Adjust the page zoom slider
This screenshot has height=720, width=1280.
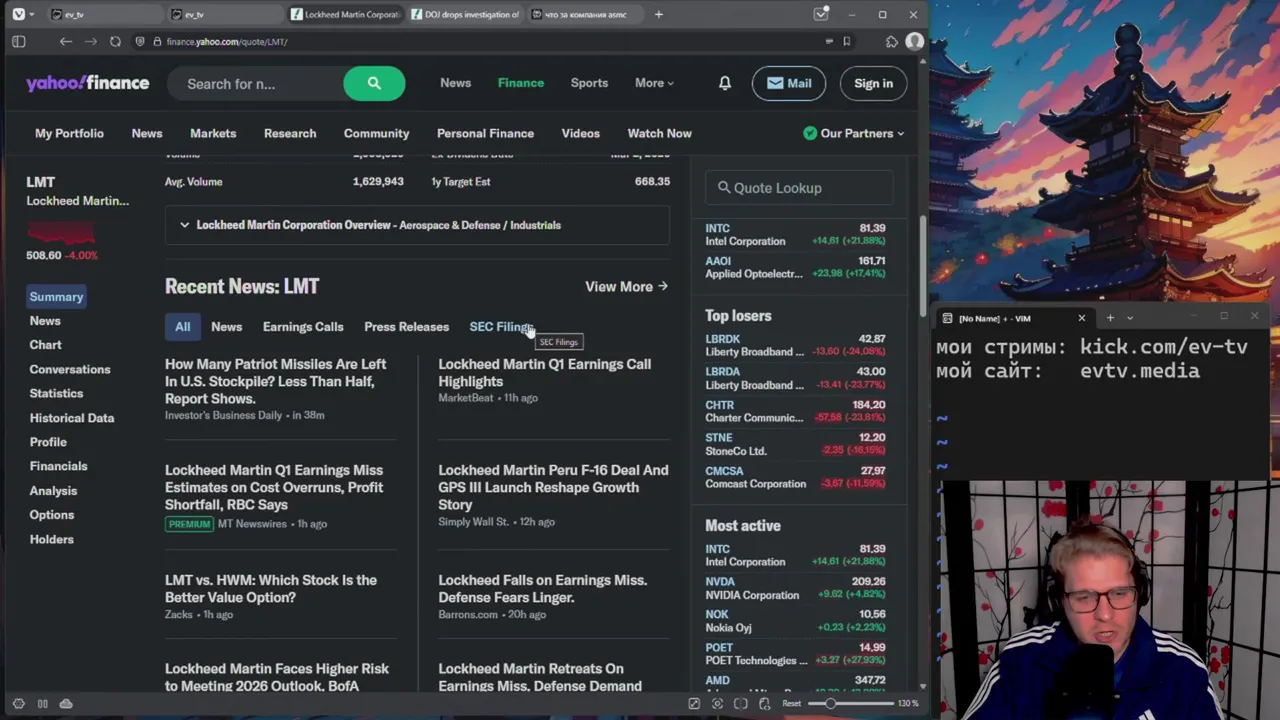click(850, 703)
